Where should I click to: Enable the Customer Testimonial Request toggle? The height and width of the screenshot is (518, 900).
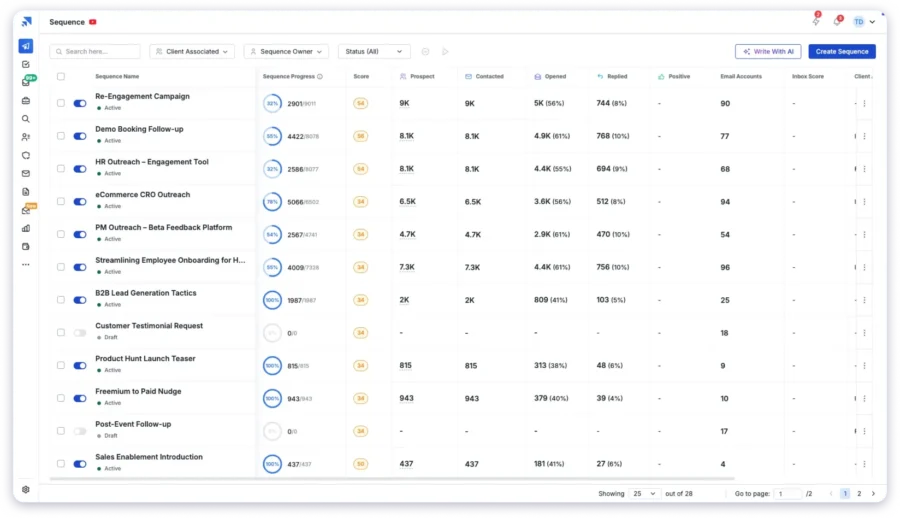80,333
